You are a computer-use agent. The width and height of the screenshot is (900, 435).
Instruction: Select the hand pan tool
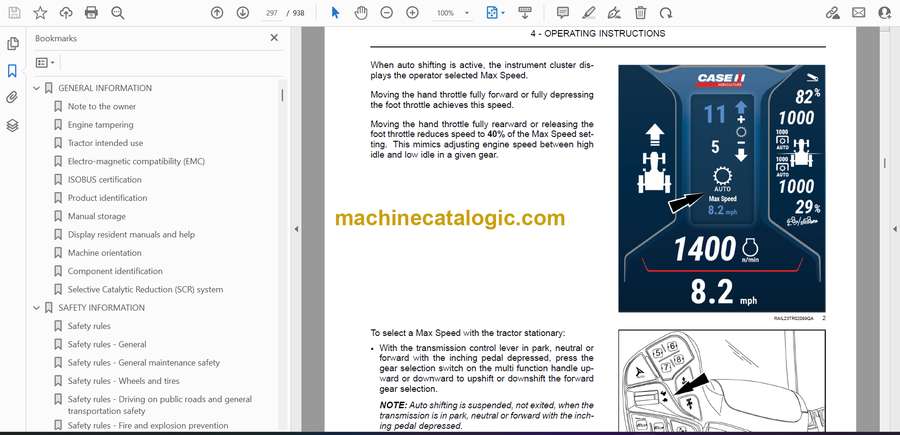pyautogui.click(x=360, y=13)
